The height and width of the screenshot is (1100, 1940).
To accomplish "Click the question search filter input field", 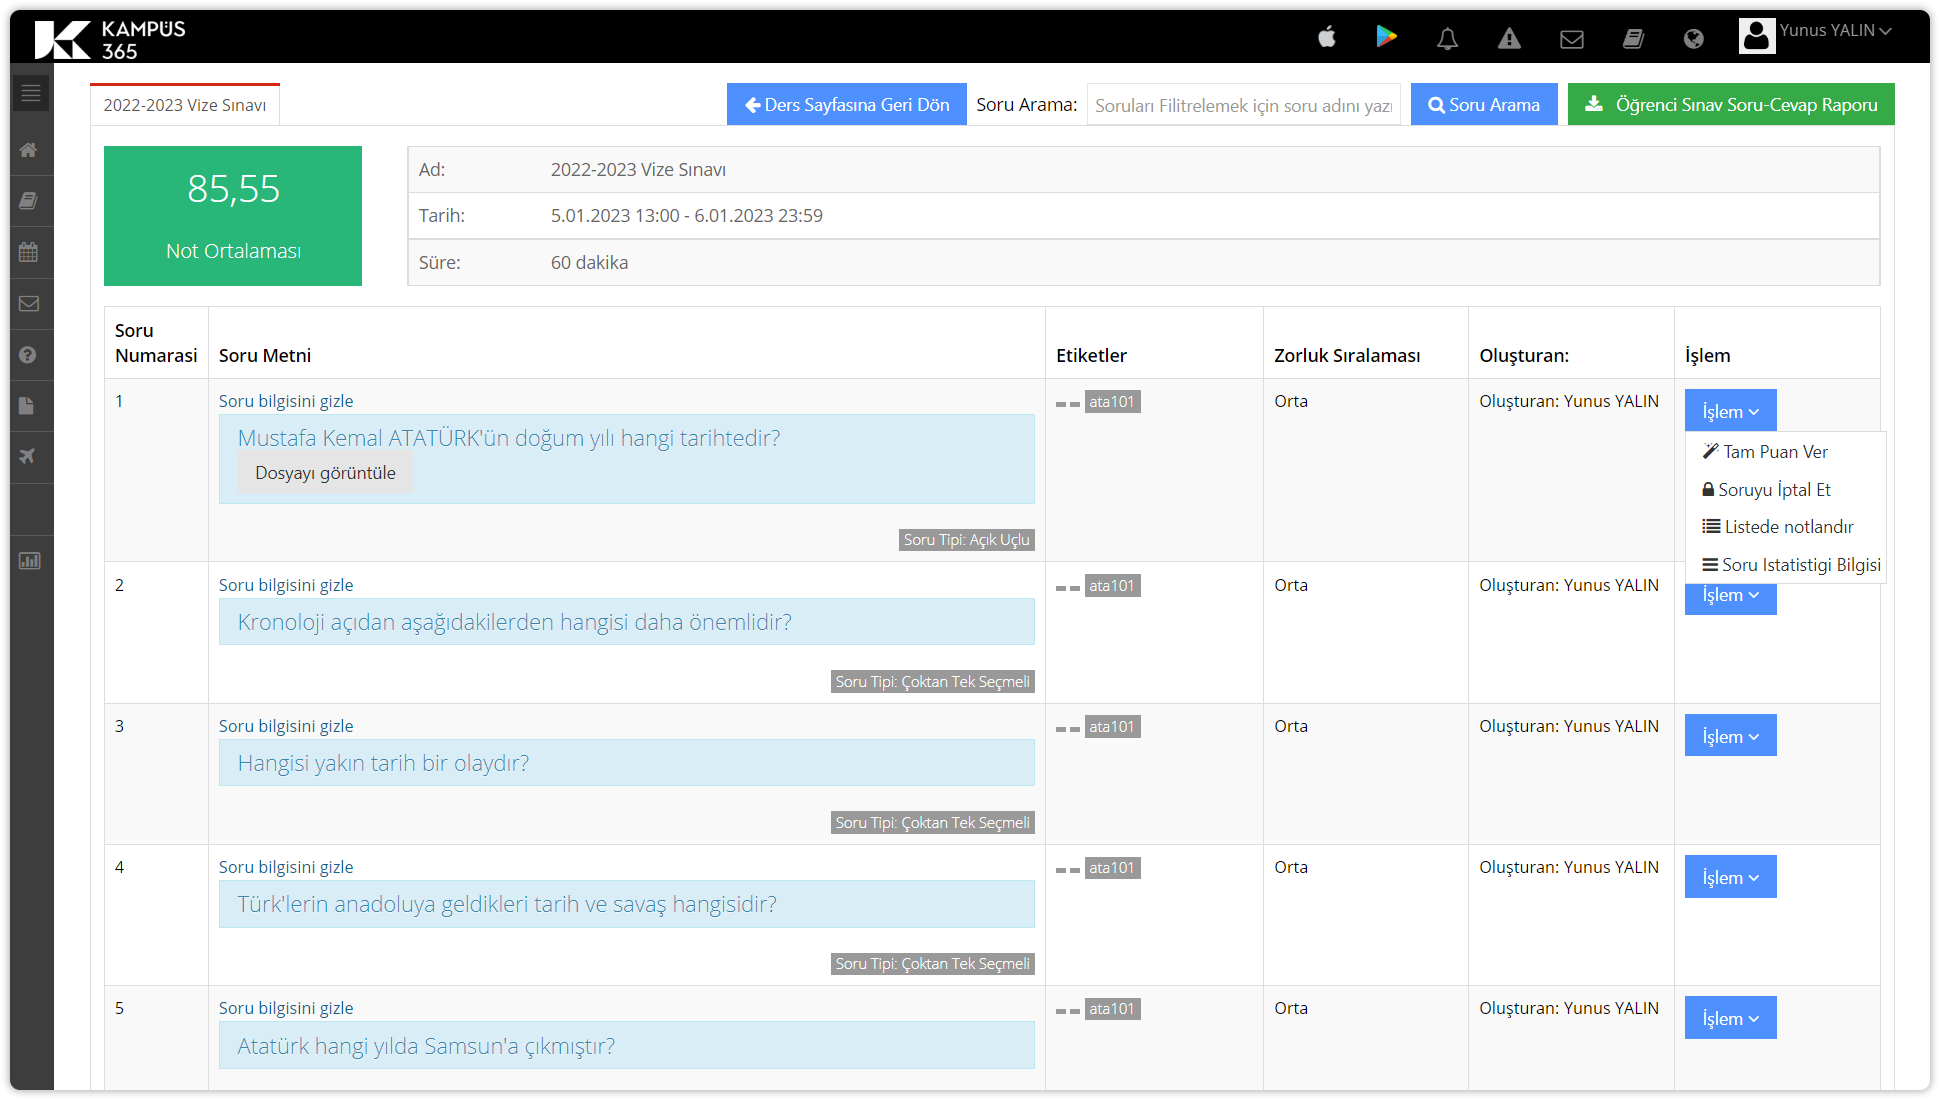I will (1242, 105).
